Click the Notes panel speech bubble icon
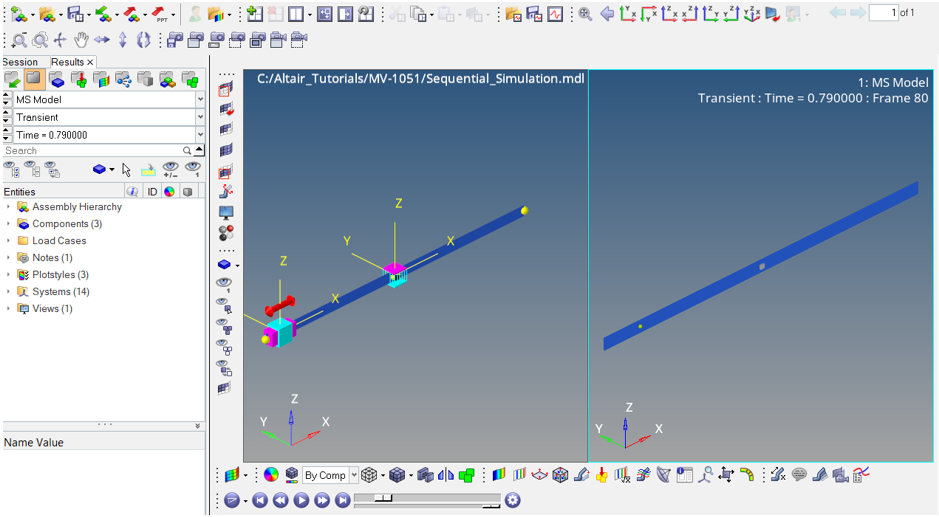This screenshot has height=517, width=939. pyautogui.click(x=799, y=475)
